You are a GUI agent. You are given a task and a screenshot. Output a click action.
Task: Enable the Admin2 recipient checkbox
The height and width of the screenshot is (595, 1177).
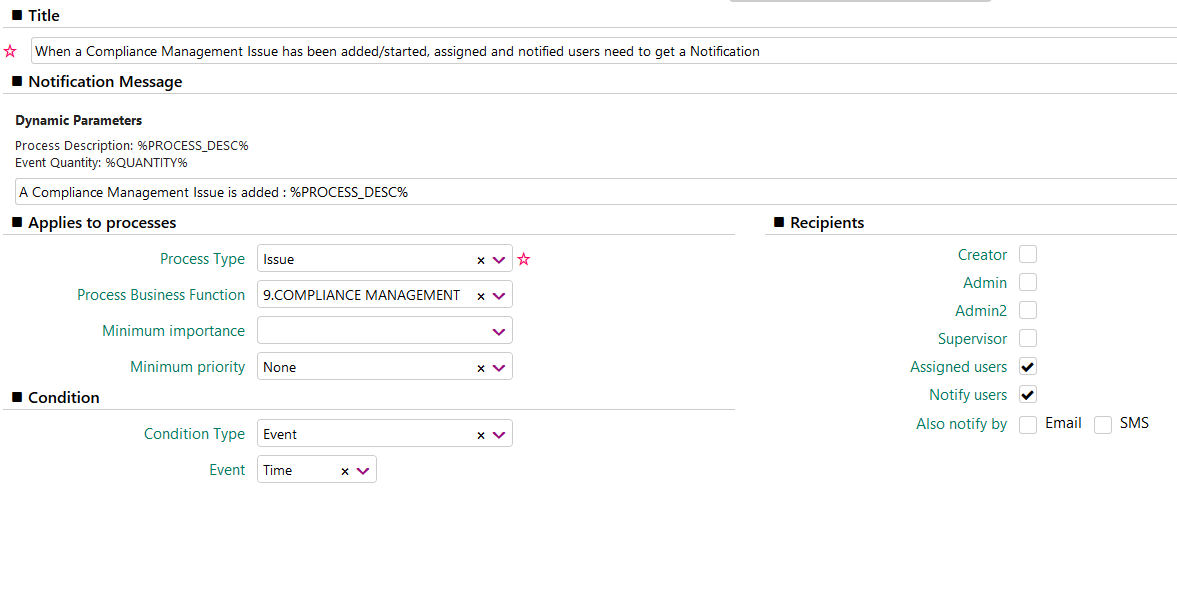[x=1028, y=310]
